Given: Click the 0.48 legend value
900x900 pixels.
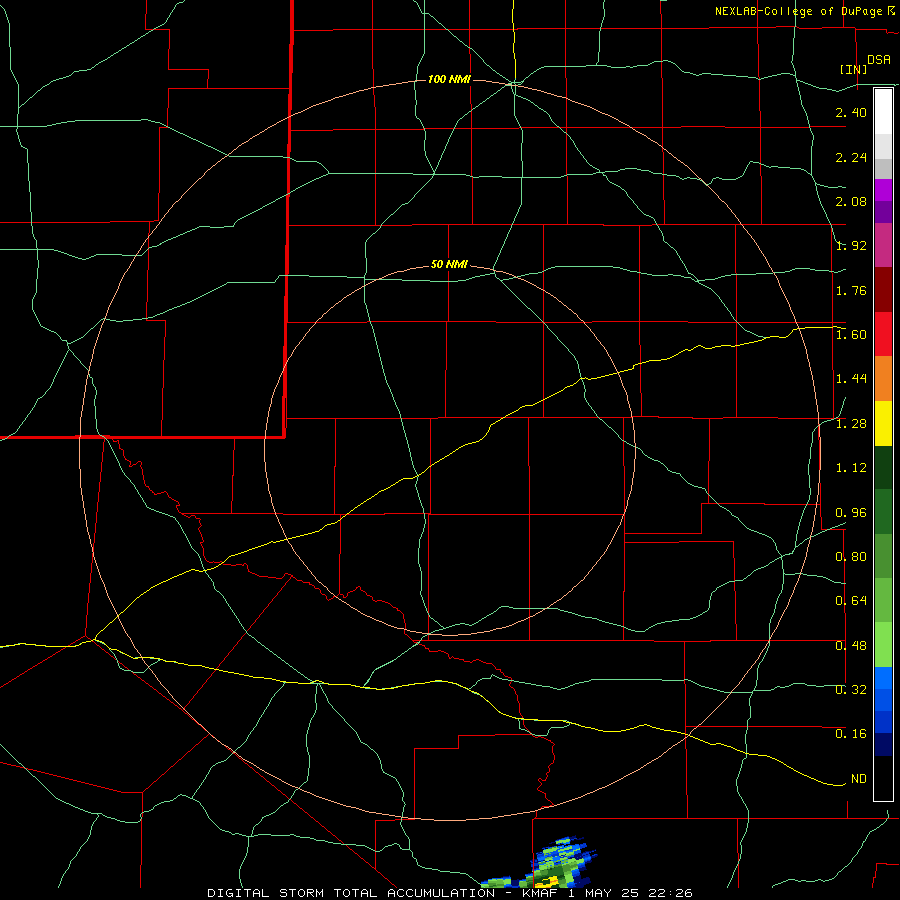Looking at the screenshot, I should point(851,646).
